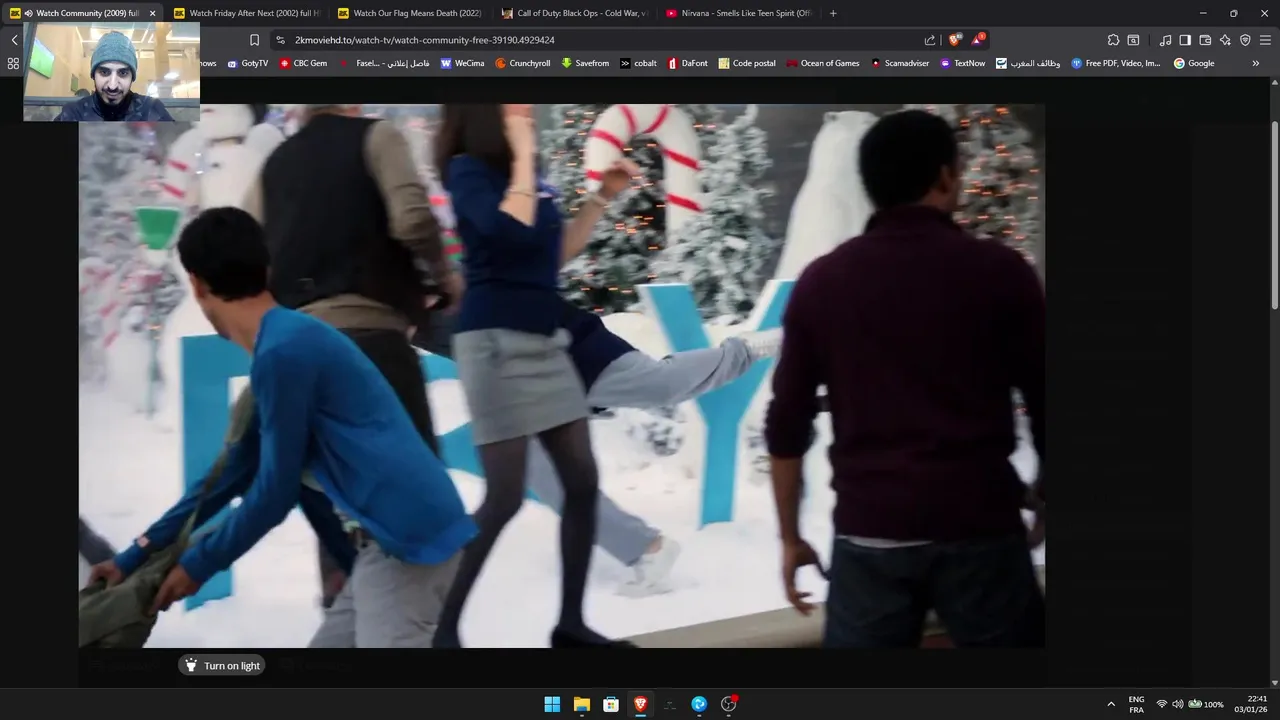Bookmark this page via bookmark icon
The height and width of the screenshot is (720, 1280).
(x=254, y=40)
